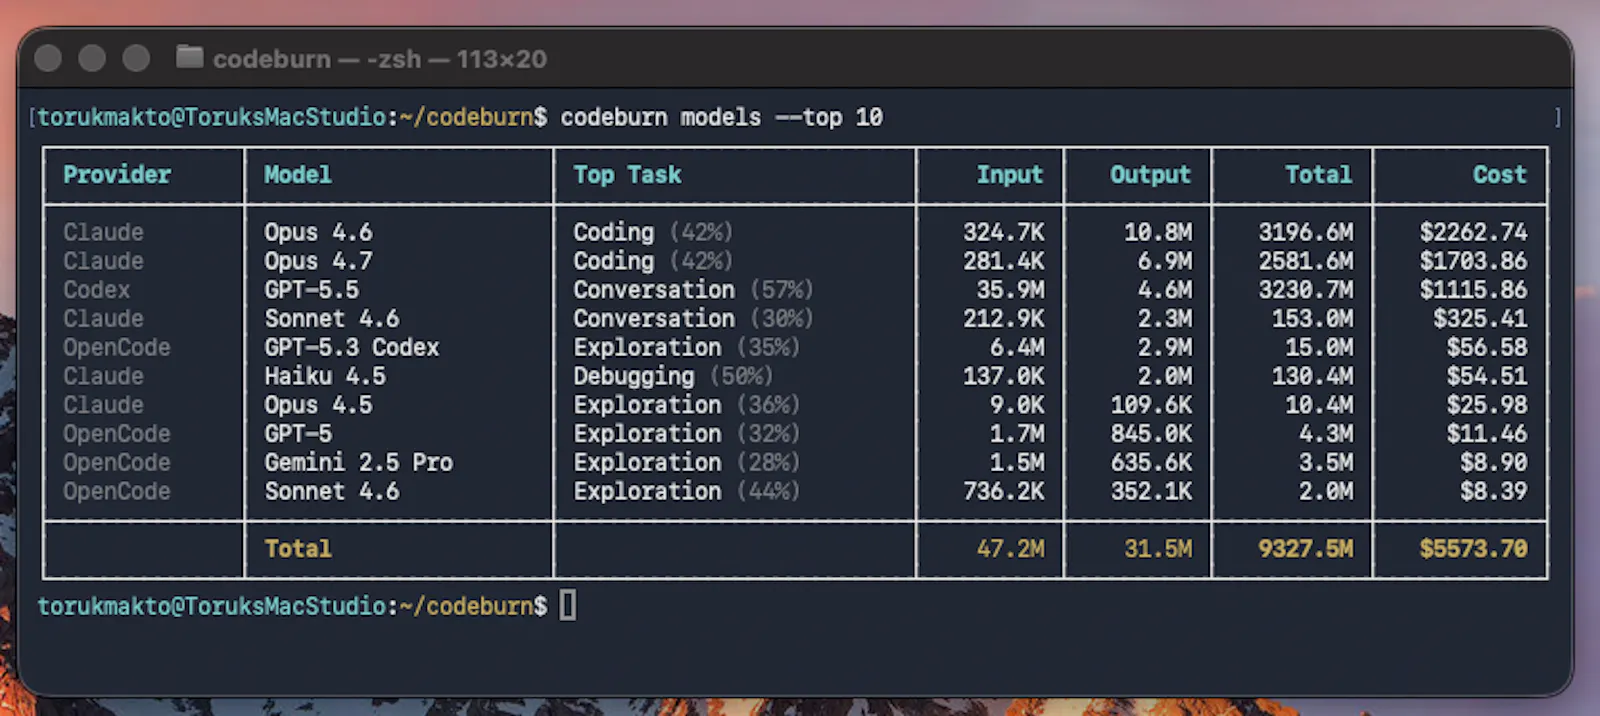Image resolution: width=1600 pixels, height=716 pixels.
Task: Click the '109.6K' output value
Action: click(1151, 405)
